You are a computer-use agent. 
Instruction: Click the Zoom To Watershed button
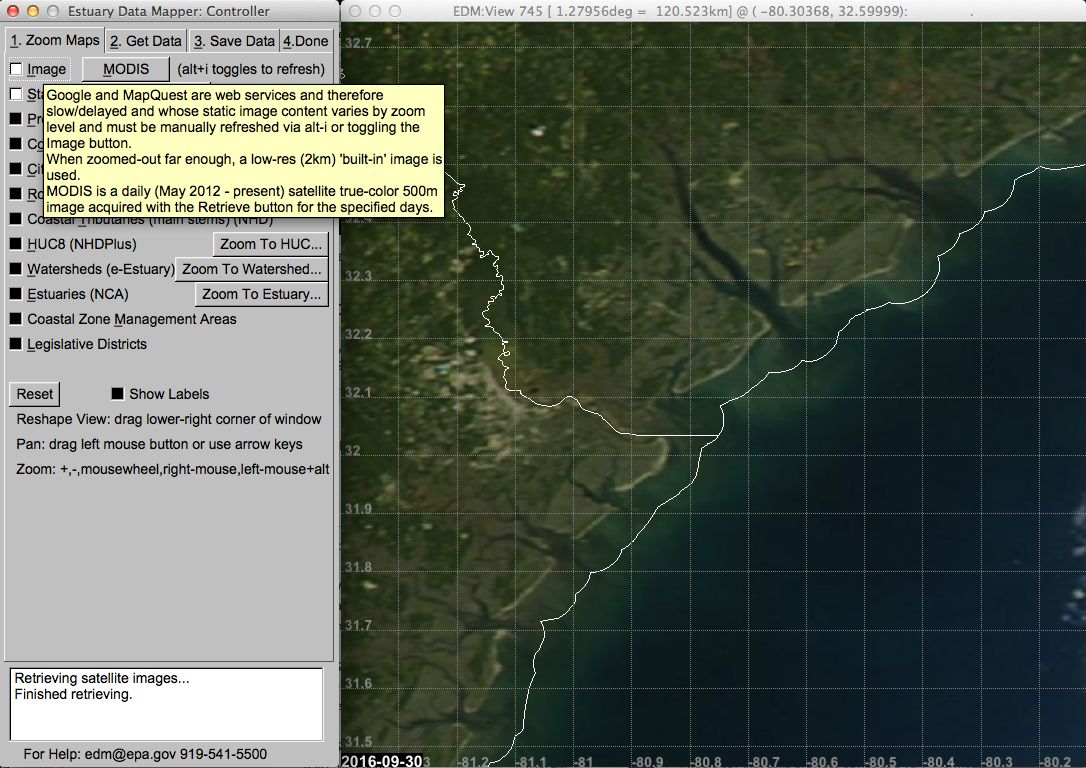tap(252, 269)
